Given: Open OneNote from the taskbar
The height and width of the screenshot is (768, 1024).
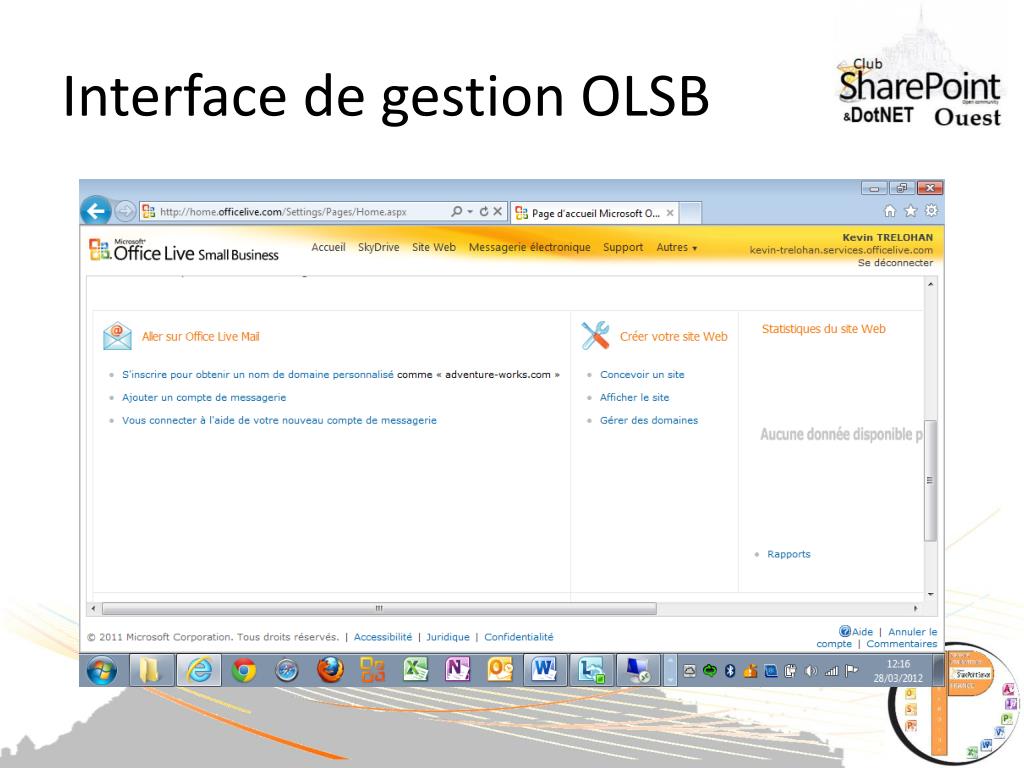Looking at the screenshot, I should pos(458,669).
